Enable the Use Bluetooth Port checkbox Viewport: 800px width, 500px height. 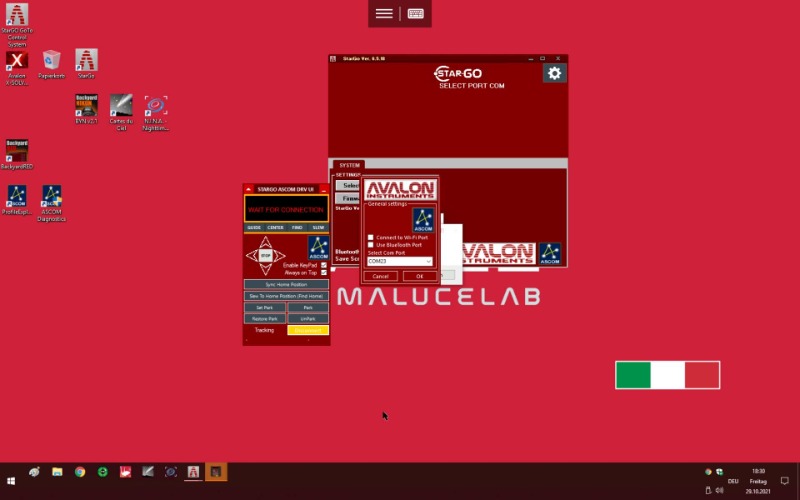pyautogui.click(x=371, y=245)
